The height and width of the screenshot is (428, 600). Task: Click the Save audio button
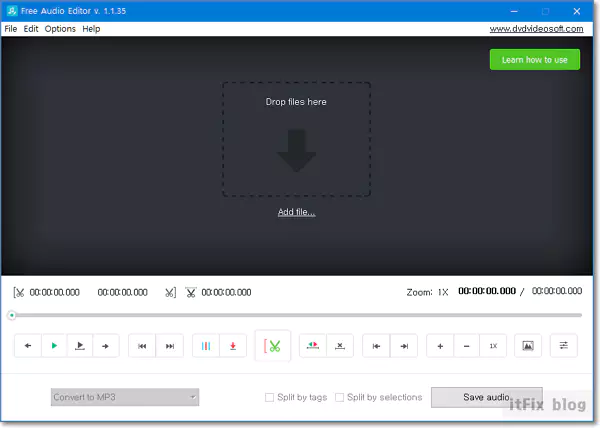click(x=486, y=397)
